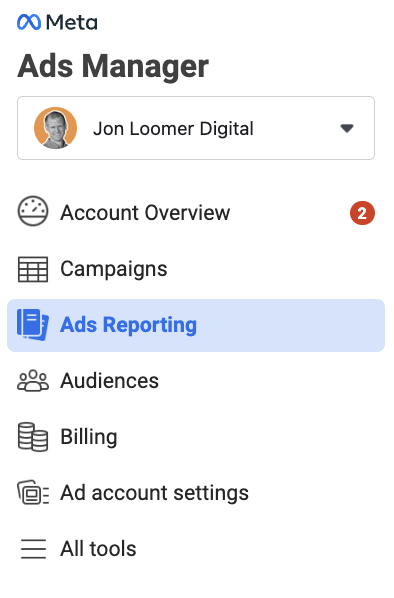Click the Ads Manager heading
The image size is (394, 598).
tap(113, 67)
